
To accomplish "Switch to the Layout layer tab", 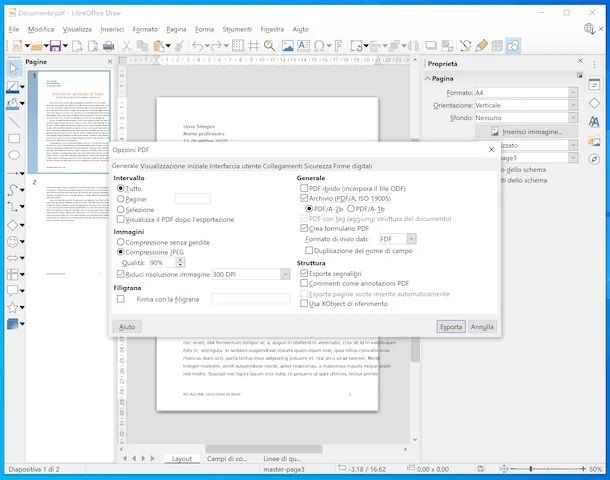I will pyautogui.click(x=182, y=459).
